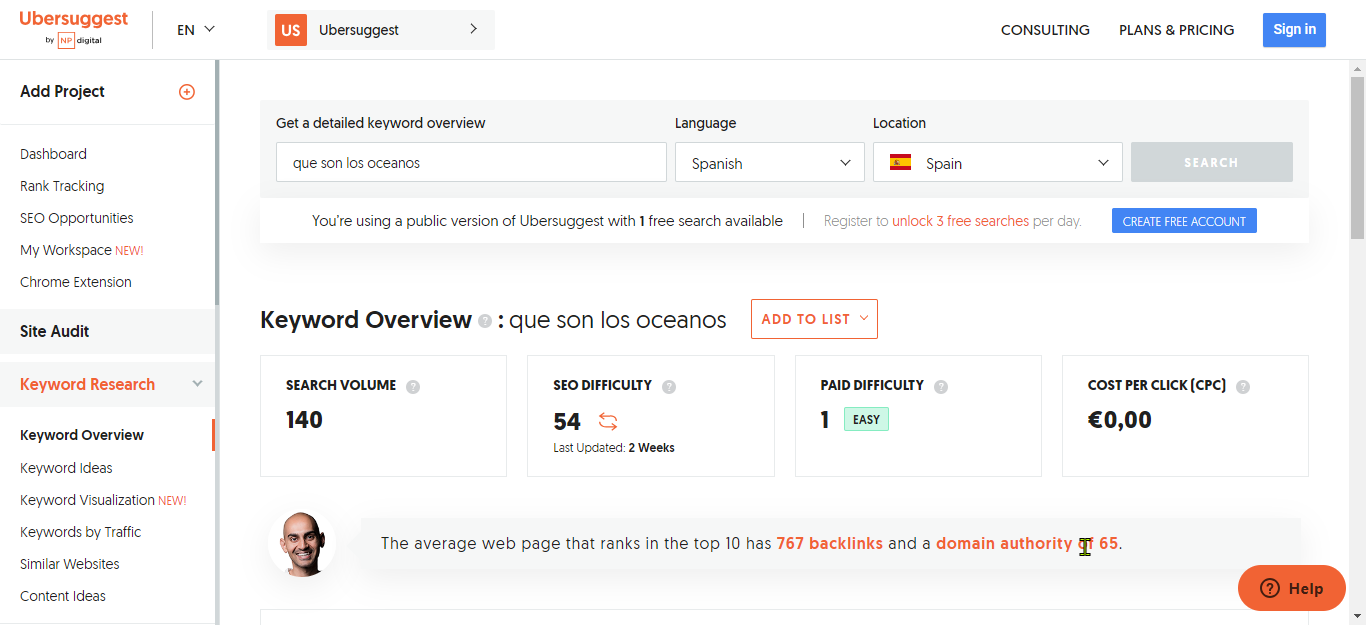Click Neil Patel avatar photo
The image size is (1366, 625).
tap(302, 544)
